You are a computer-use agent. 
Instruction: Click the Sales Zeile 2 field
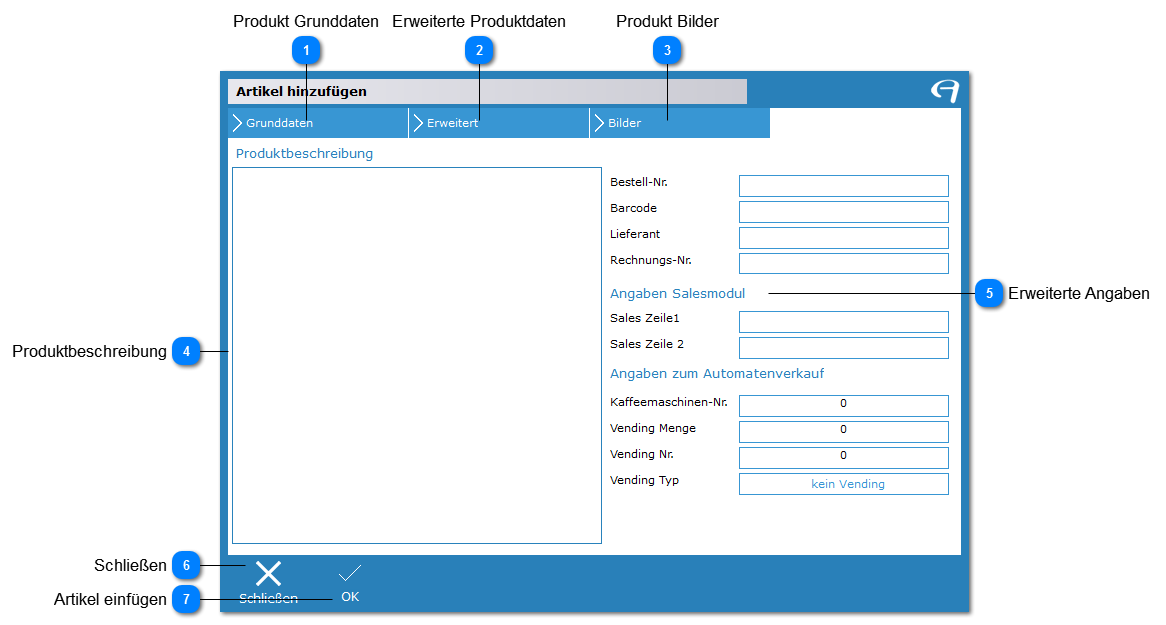[843, 348]
